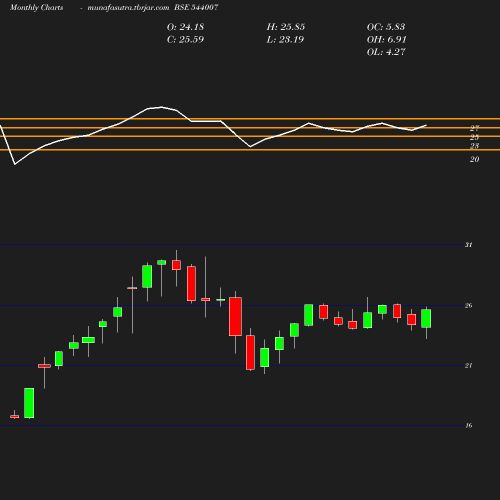
Task: Click the 'BSE 544007' symbol label
Action: [196, 8]
